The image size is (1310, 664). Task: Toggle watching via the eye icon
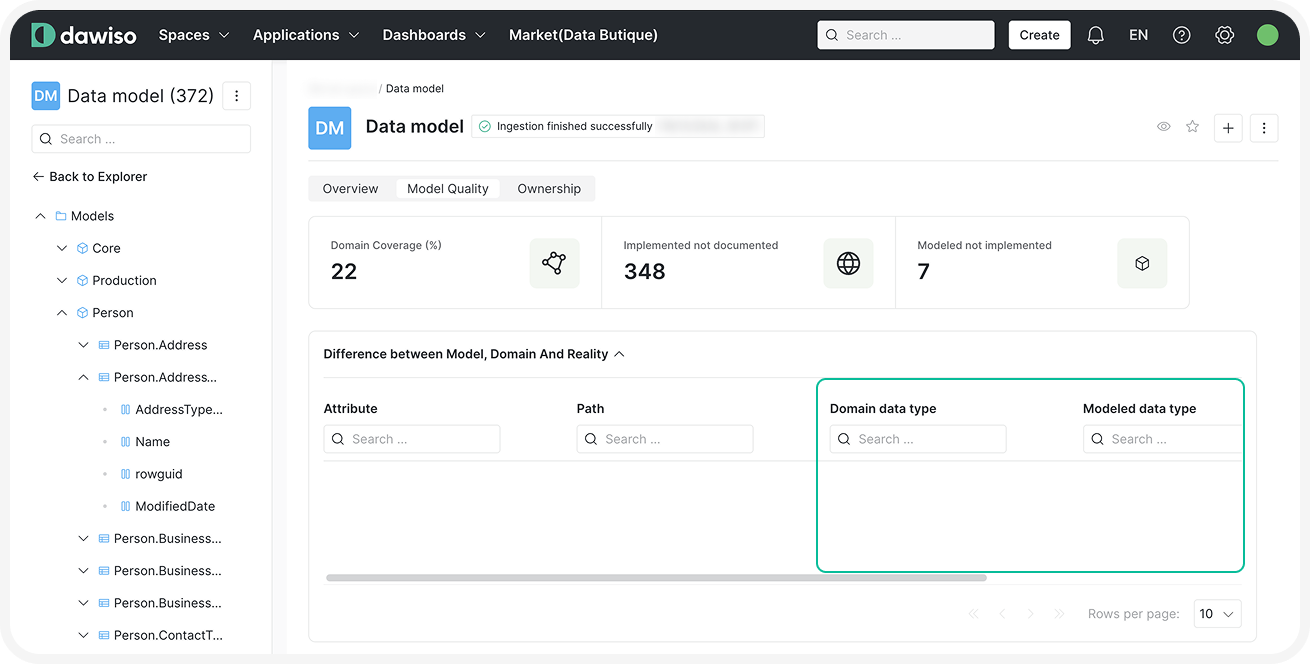1163,127
